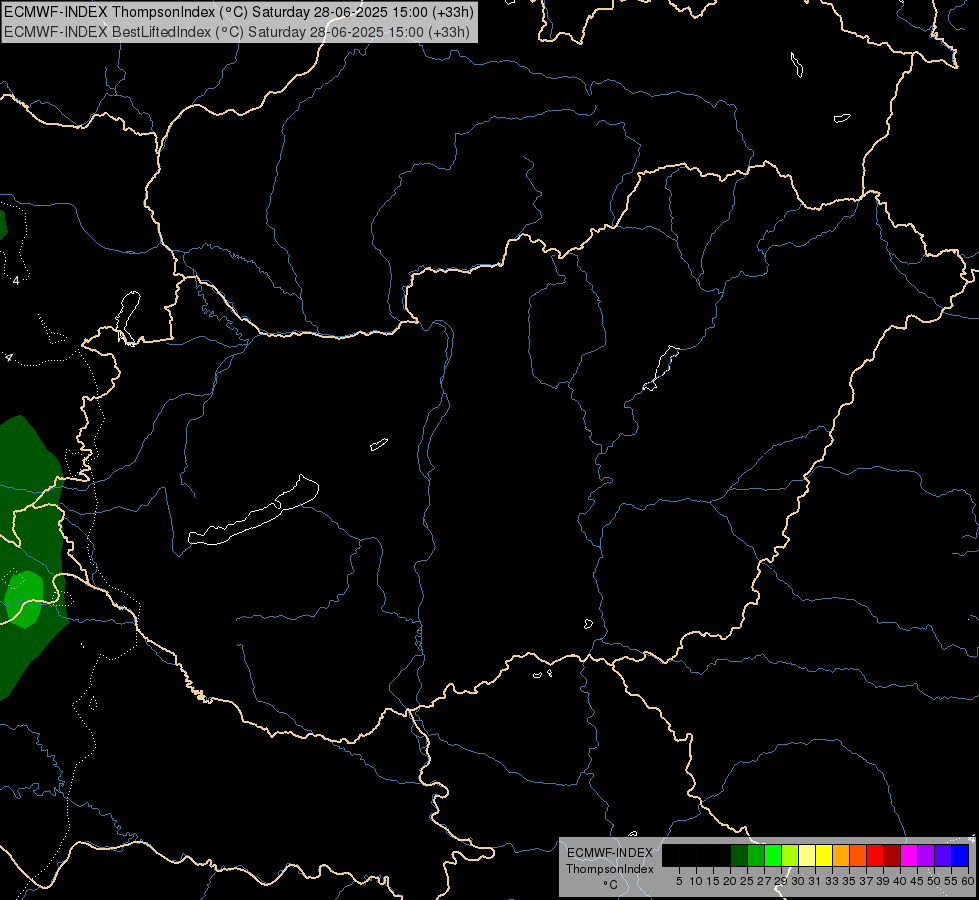979x900 pixels.
Task: Click the legend tick value 5
Action: point(679,881)
